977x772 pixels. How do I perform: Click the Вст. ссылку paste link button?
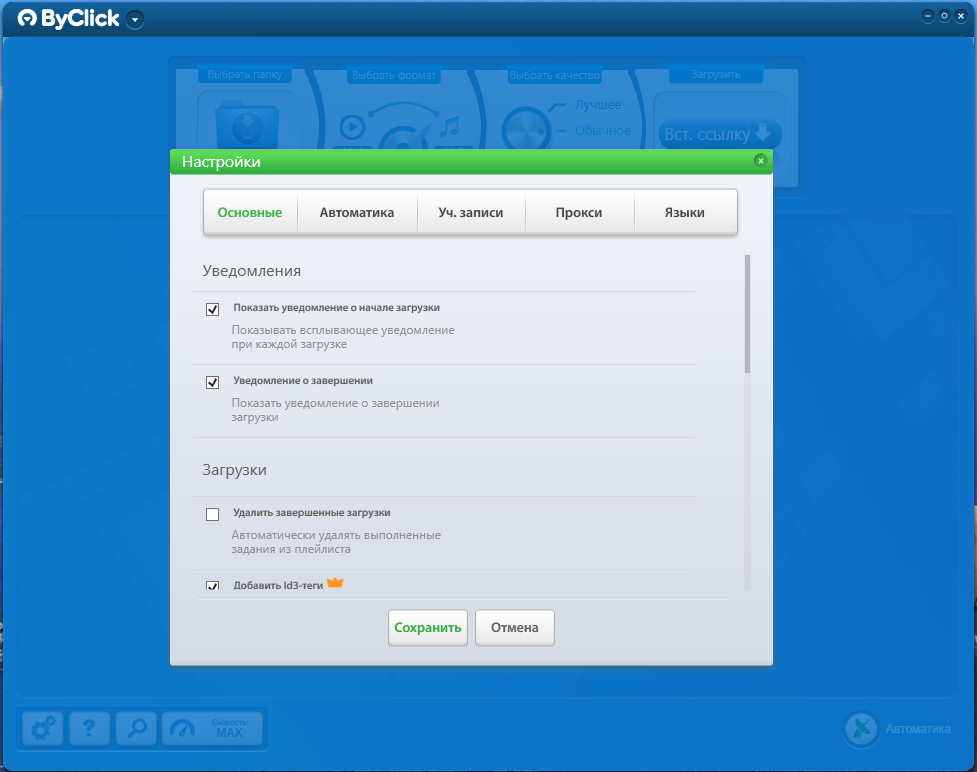[719, 134]
